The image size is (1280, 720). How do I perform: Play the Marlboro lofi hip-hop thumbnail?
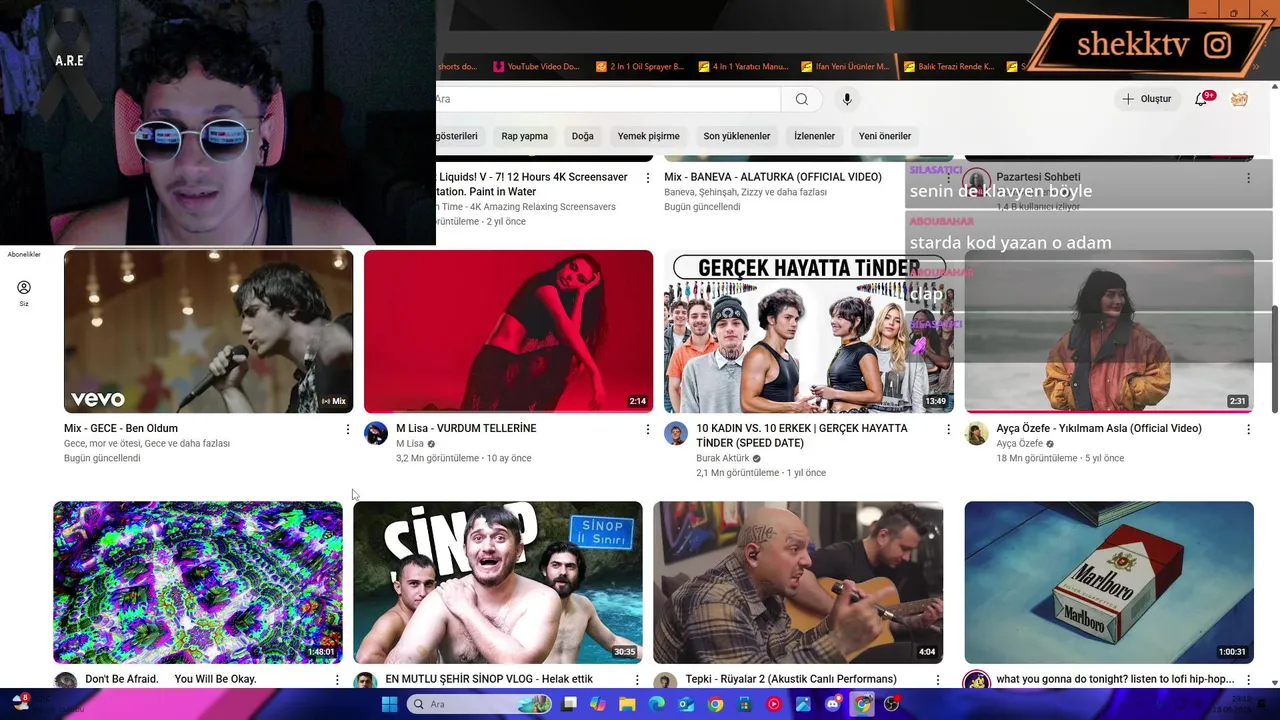pyautogui.click(x=1109, y=582)
